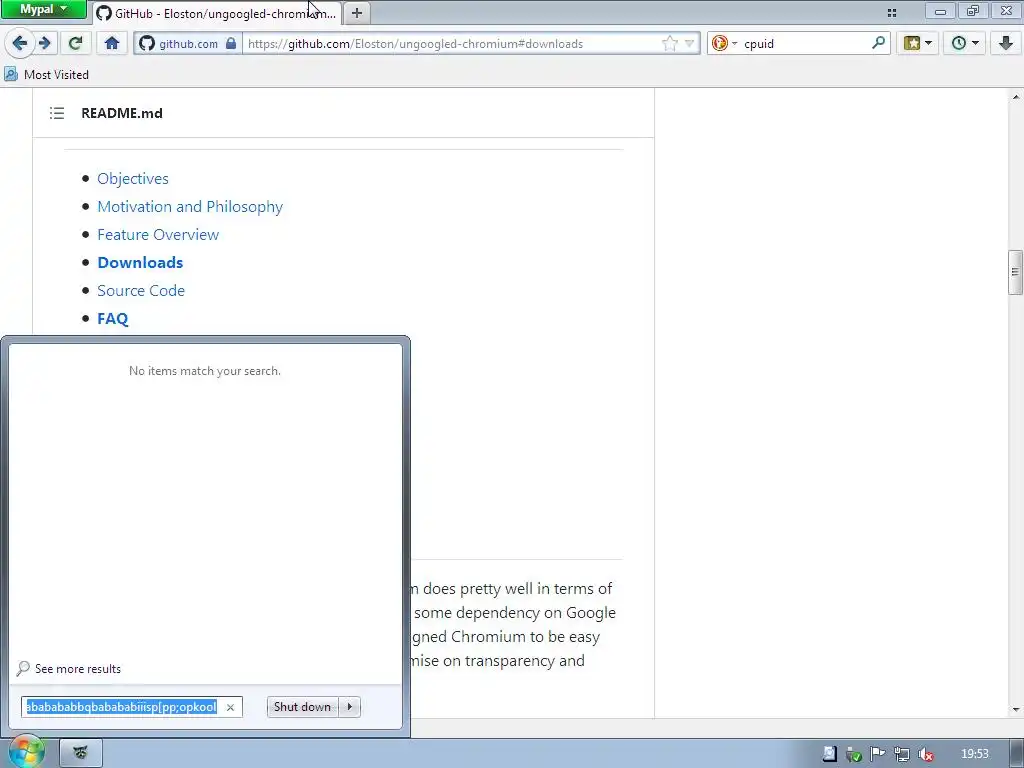Go back to the previous page

click(19, 44)
